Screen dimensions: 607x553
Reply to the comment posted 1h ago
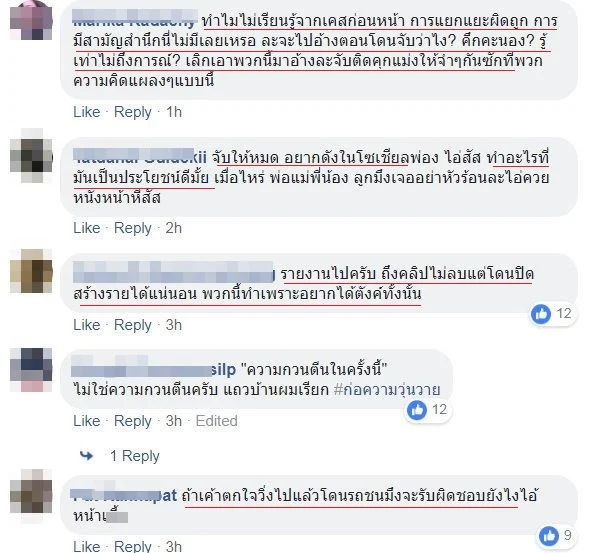click(132, 112)
